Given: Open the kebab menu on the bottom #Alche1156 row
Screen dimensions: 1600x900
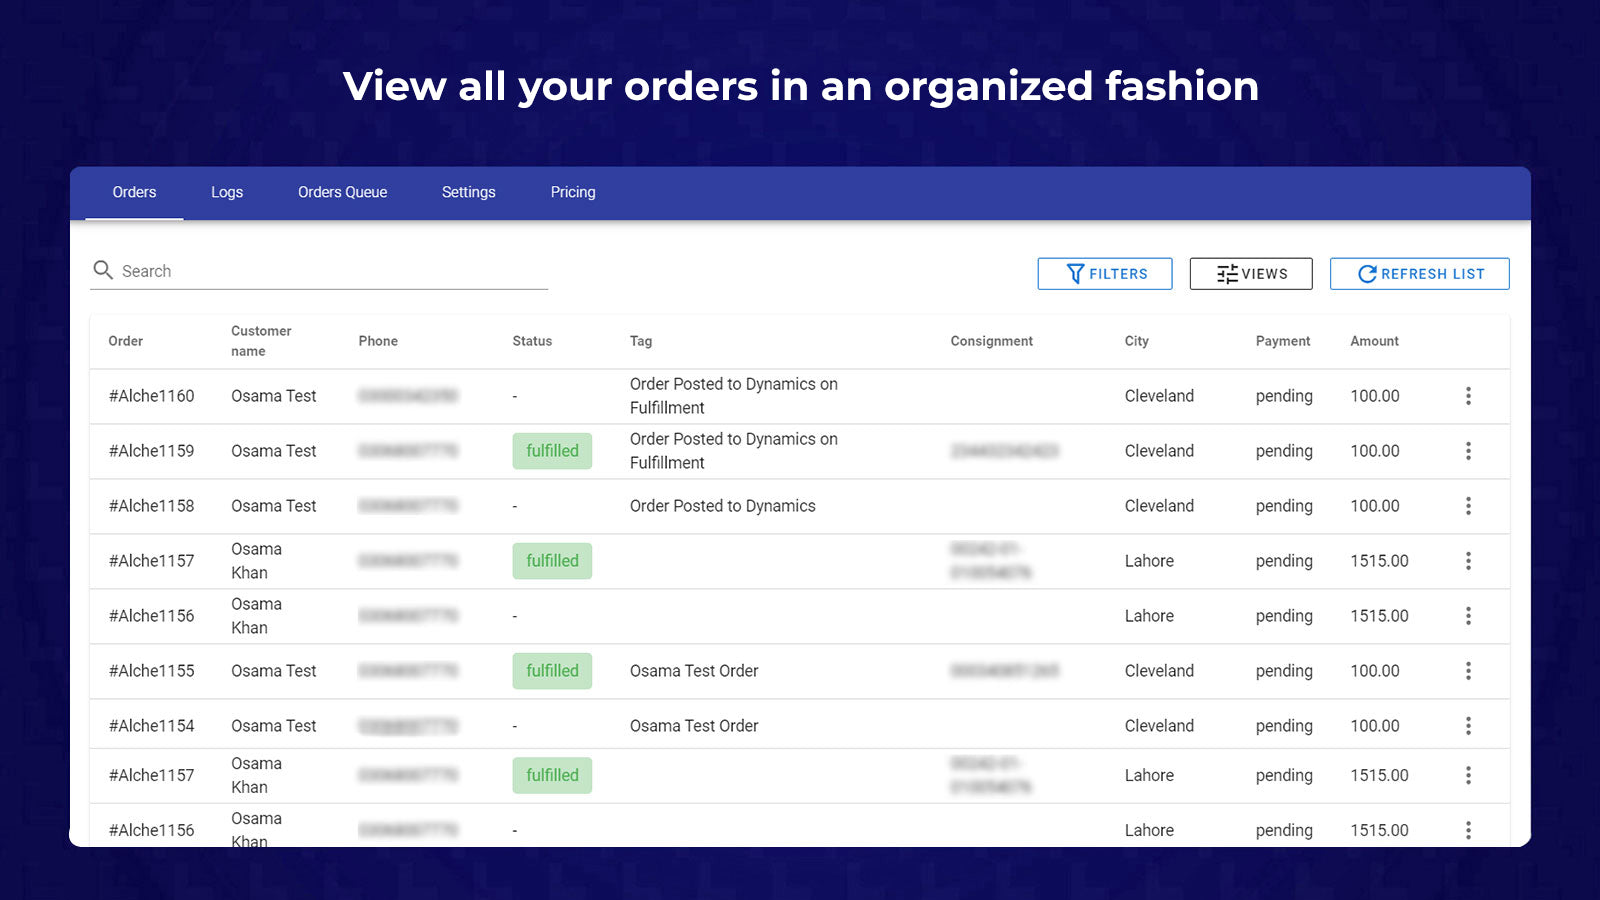Looking at the screenshot, I should pos(1468,829).
